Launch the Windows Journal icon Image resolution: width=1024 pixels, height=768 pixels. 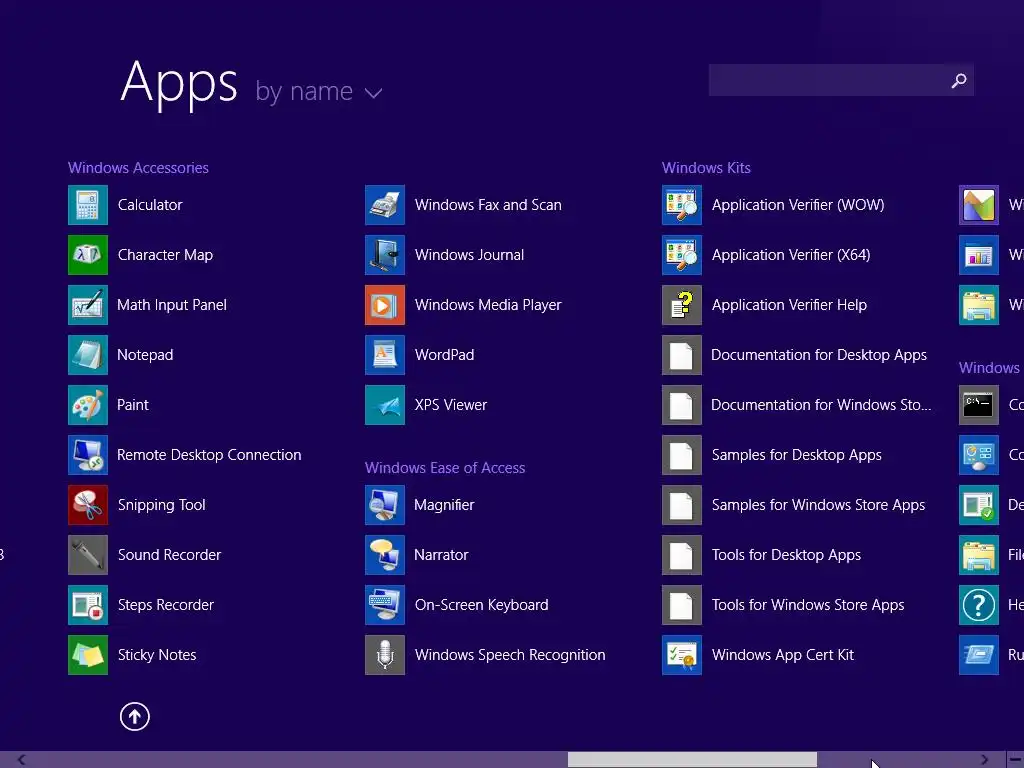[x=385, y=255]
